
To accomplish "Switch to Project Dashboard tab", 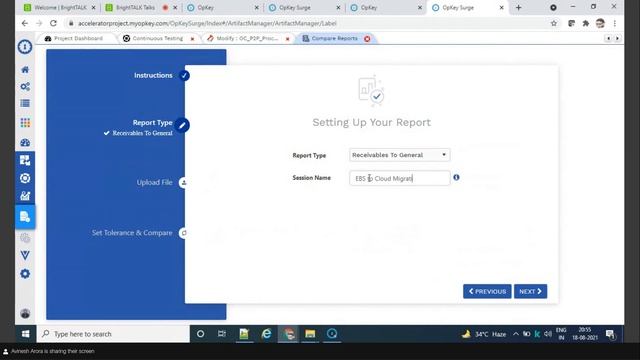I will pyautogui.click(x=74, y=38).
